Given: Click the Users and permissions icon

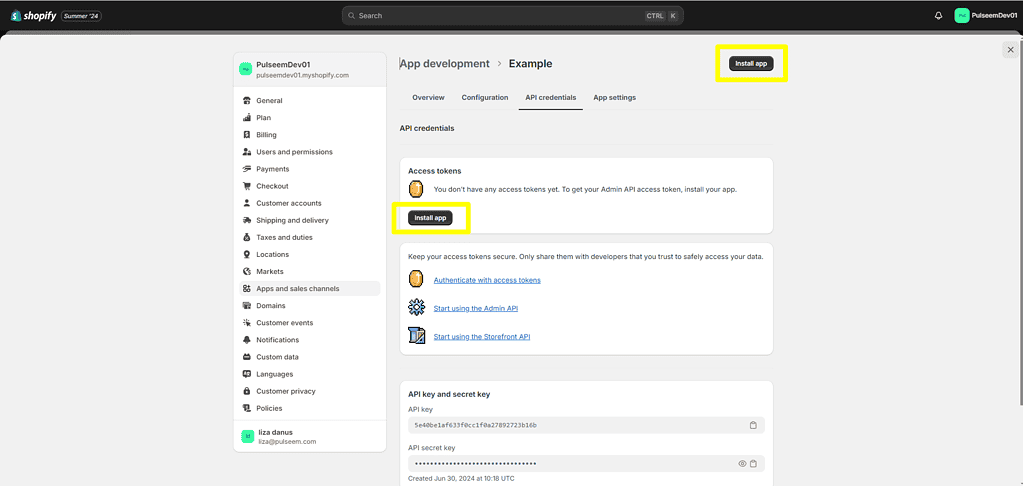Looking at the screenshot, I should click(x=247, y=152).
